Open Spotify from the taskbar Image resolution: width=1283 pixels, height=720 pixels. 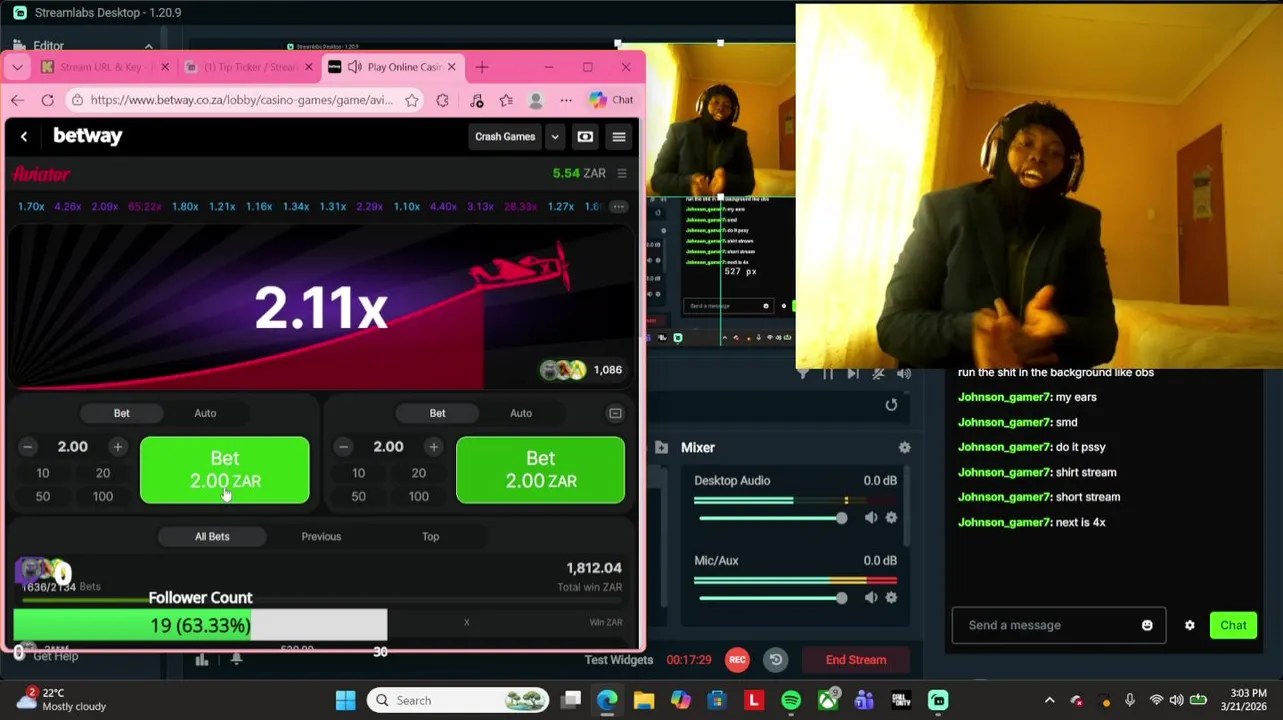click(791, 700)
